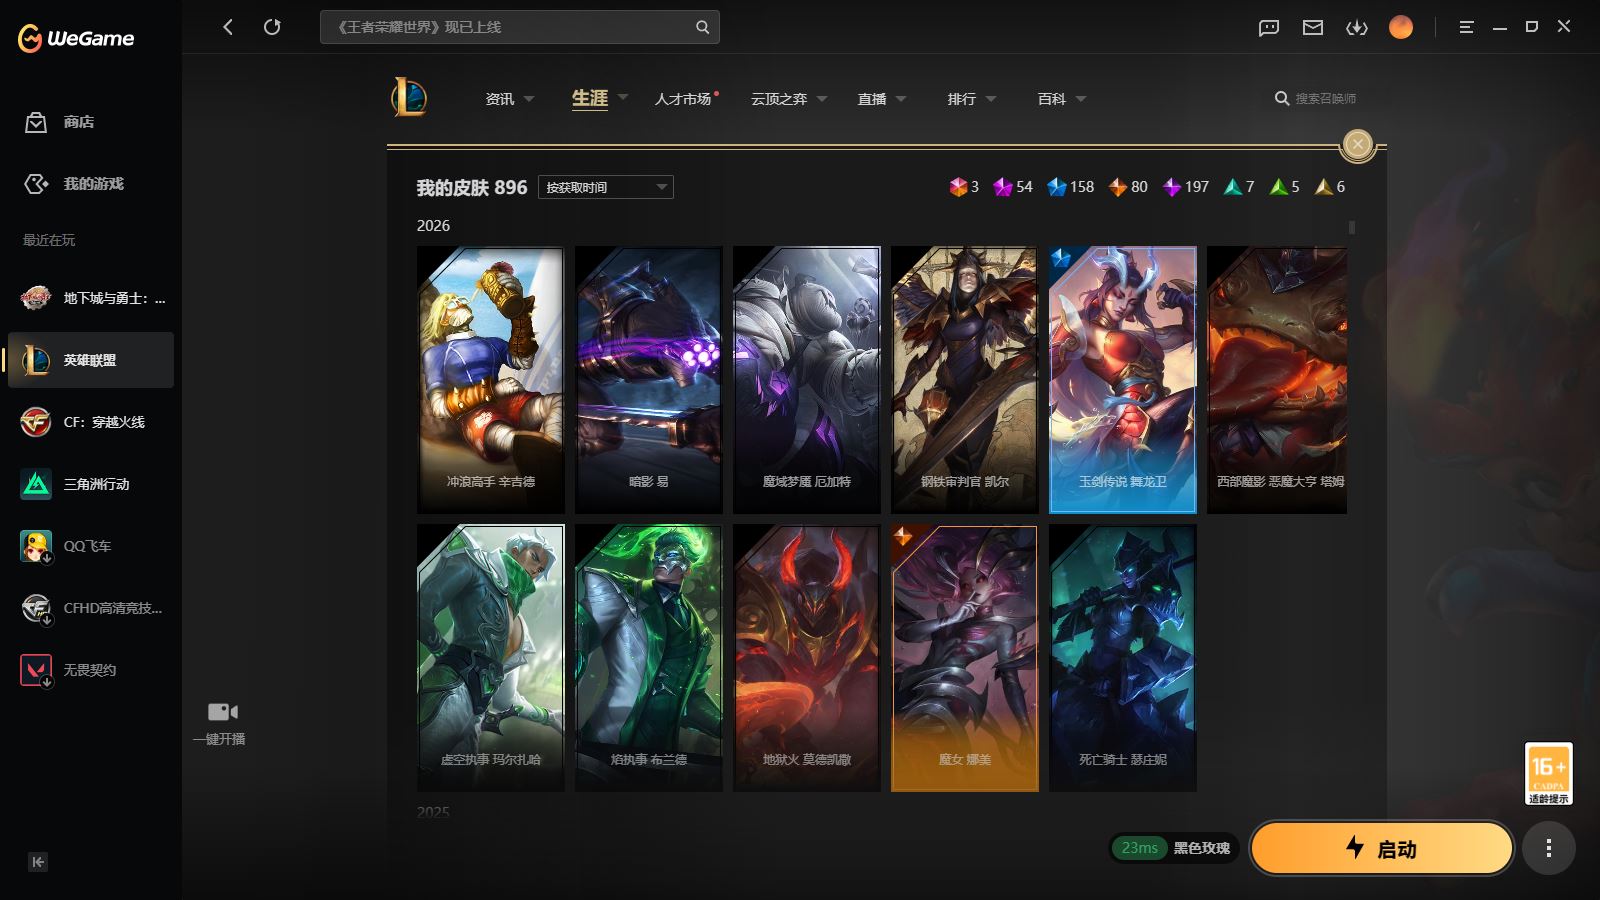Switch to the 人才市场 tab

point(683,99)
